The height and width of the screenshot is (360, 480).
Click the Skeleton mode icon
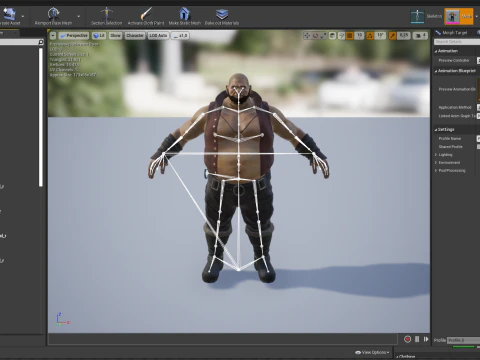pos(417,16)
